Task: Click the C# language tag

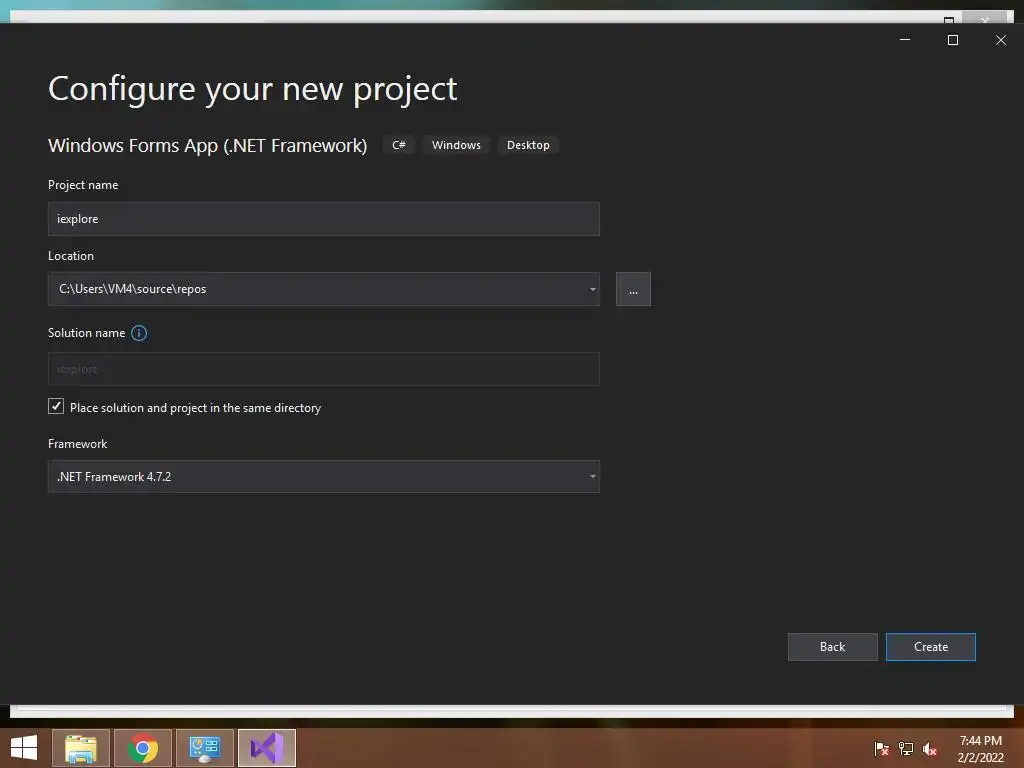Action: 399,145
